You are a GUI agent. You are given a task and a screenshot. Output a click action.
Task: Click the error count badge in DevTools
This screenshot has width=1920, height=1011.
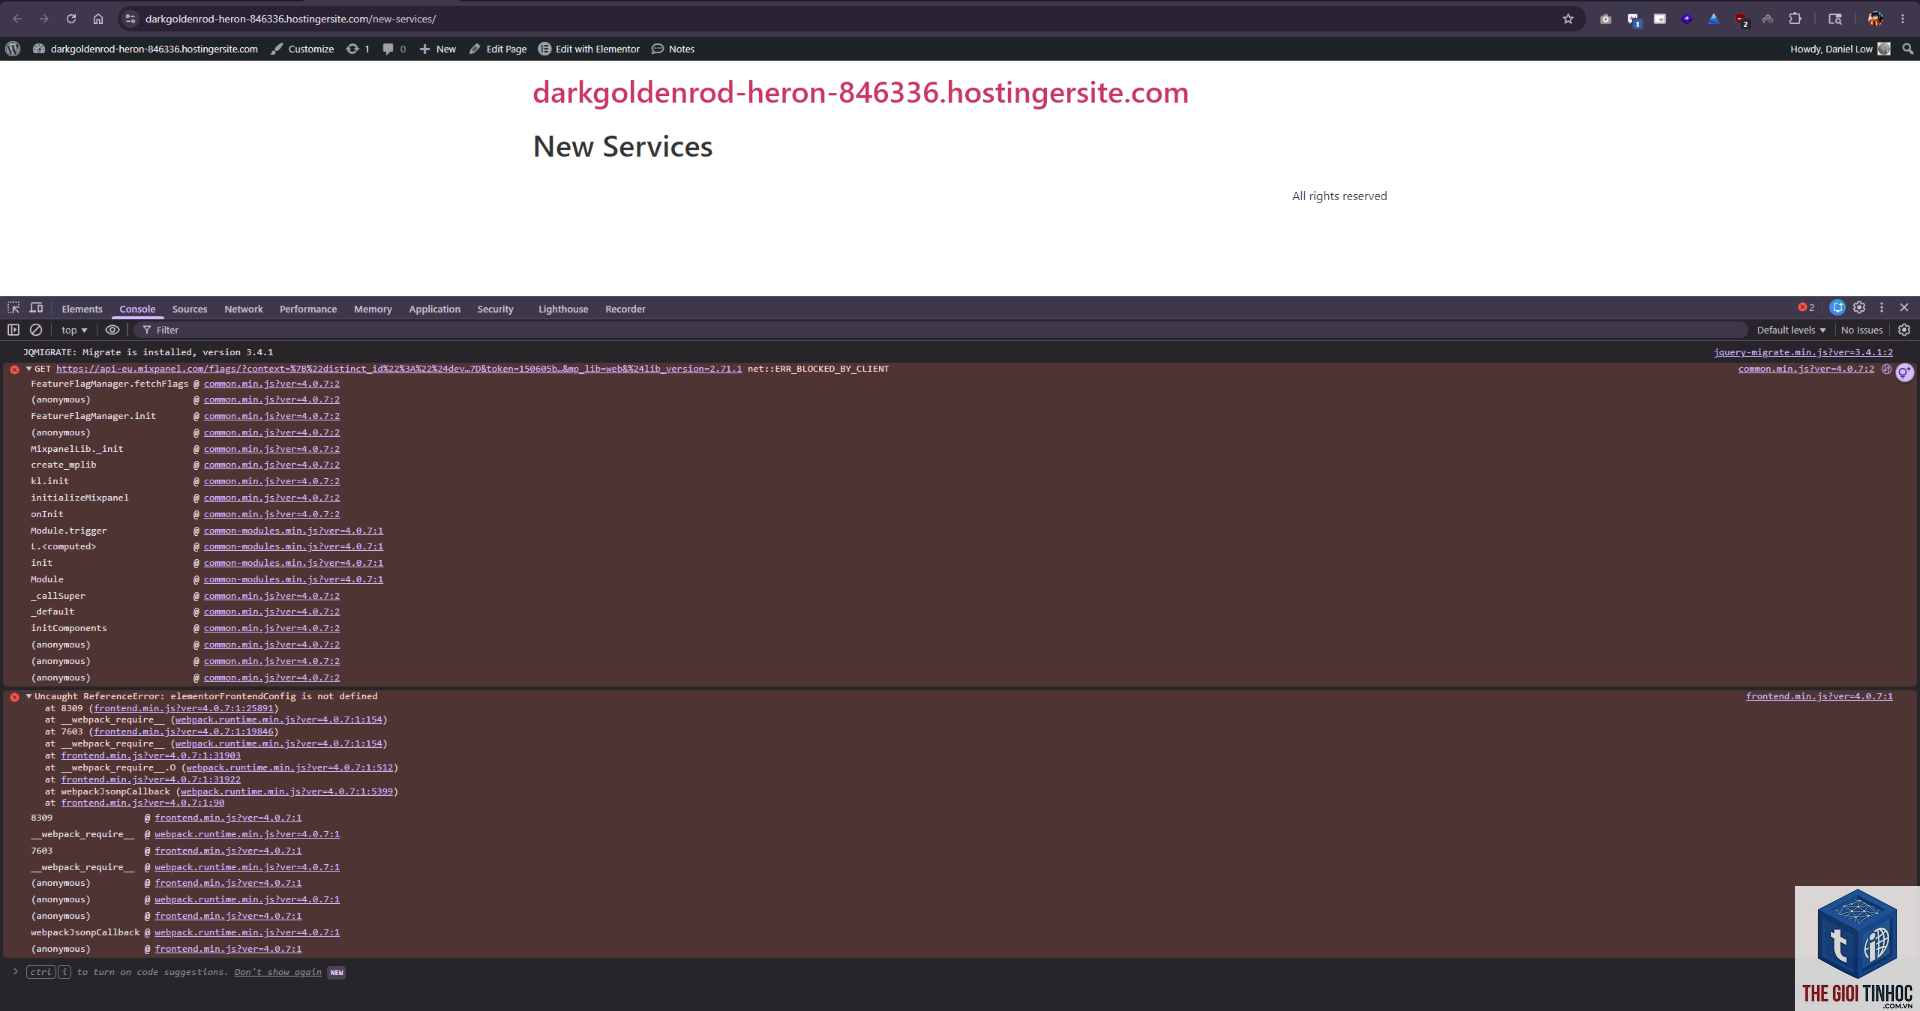[x=1806, y=308]
